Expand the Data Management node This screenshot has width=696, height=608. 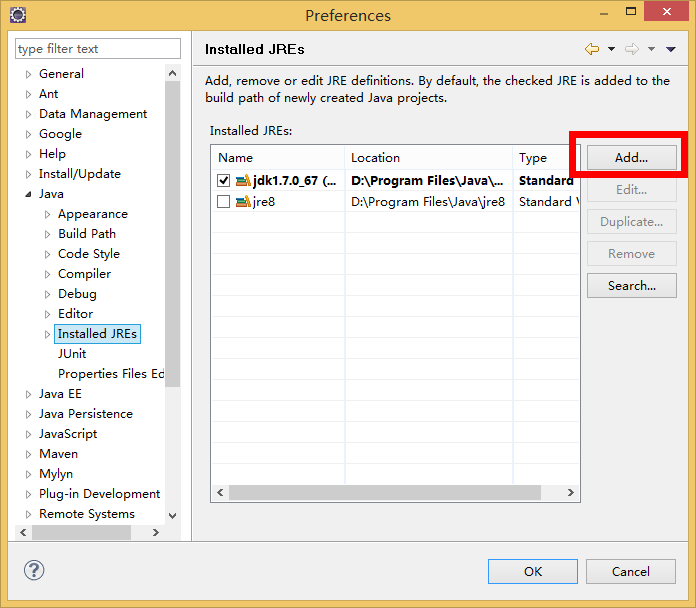[28, 114]
